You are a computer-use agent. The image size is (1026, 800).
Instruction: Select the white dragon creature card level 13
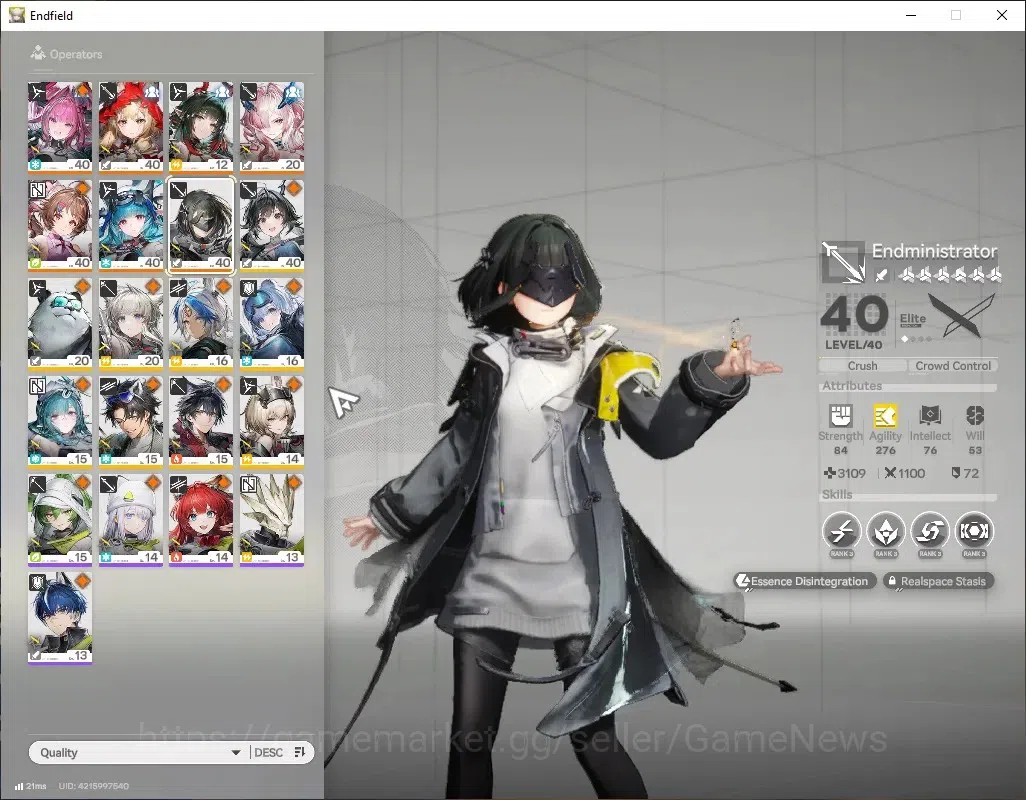pyautogui.click(x=272, y=520)
